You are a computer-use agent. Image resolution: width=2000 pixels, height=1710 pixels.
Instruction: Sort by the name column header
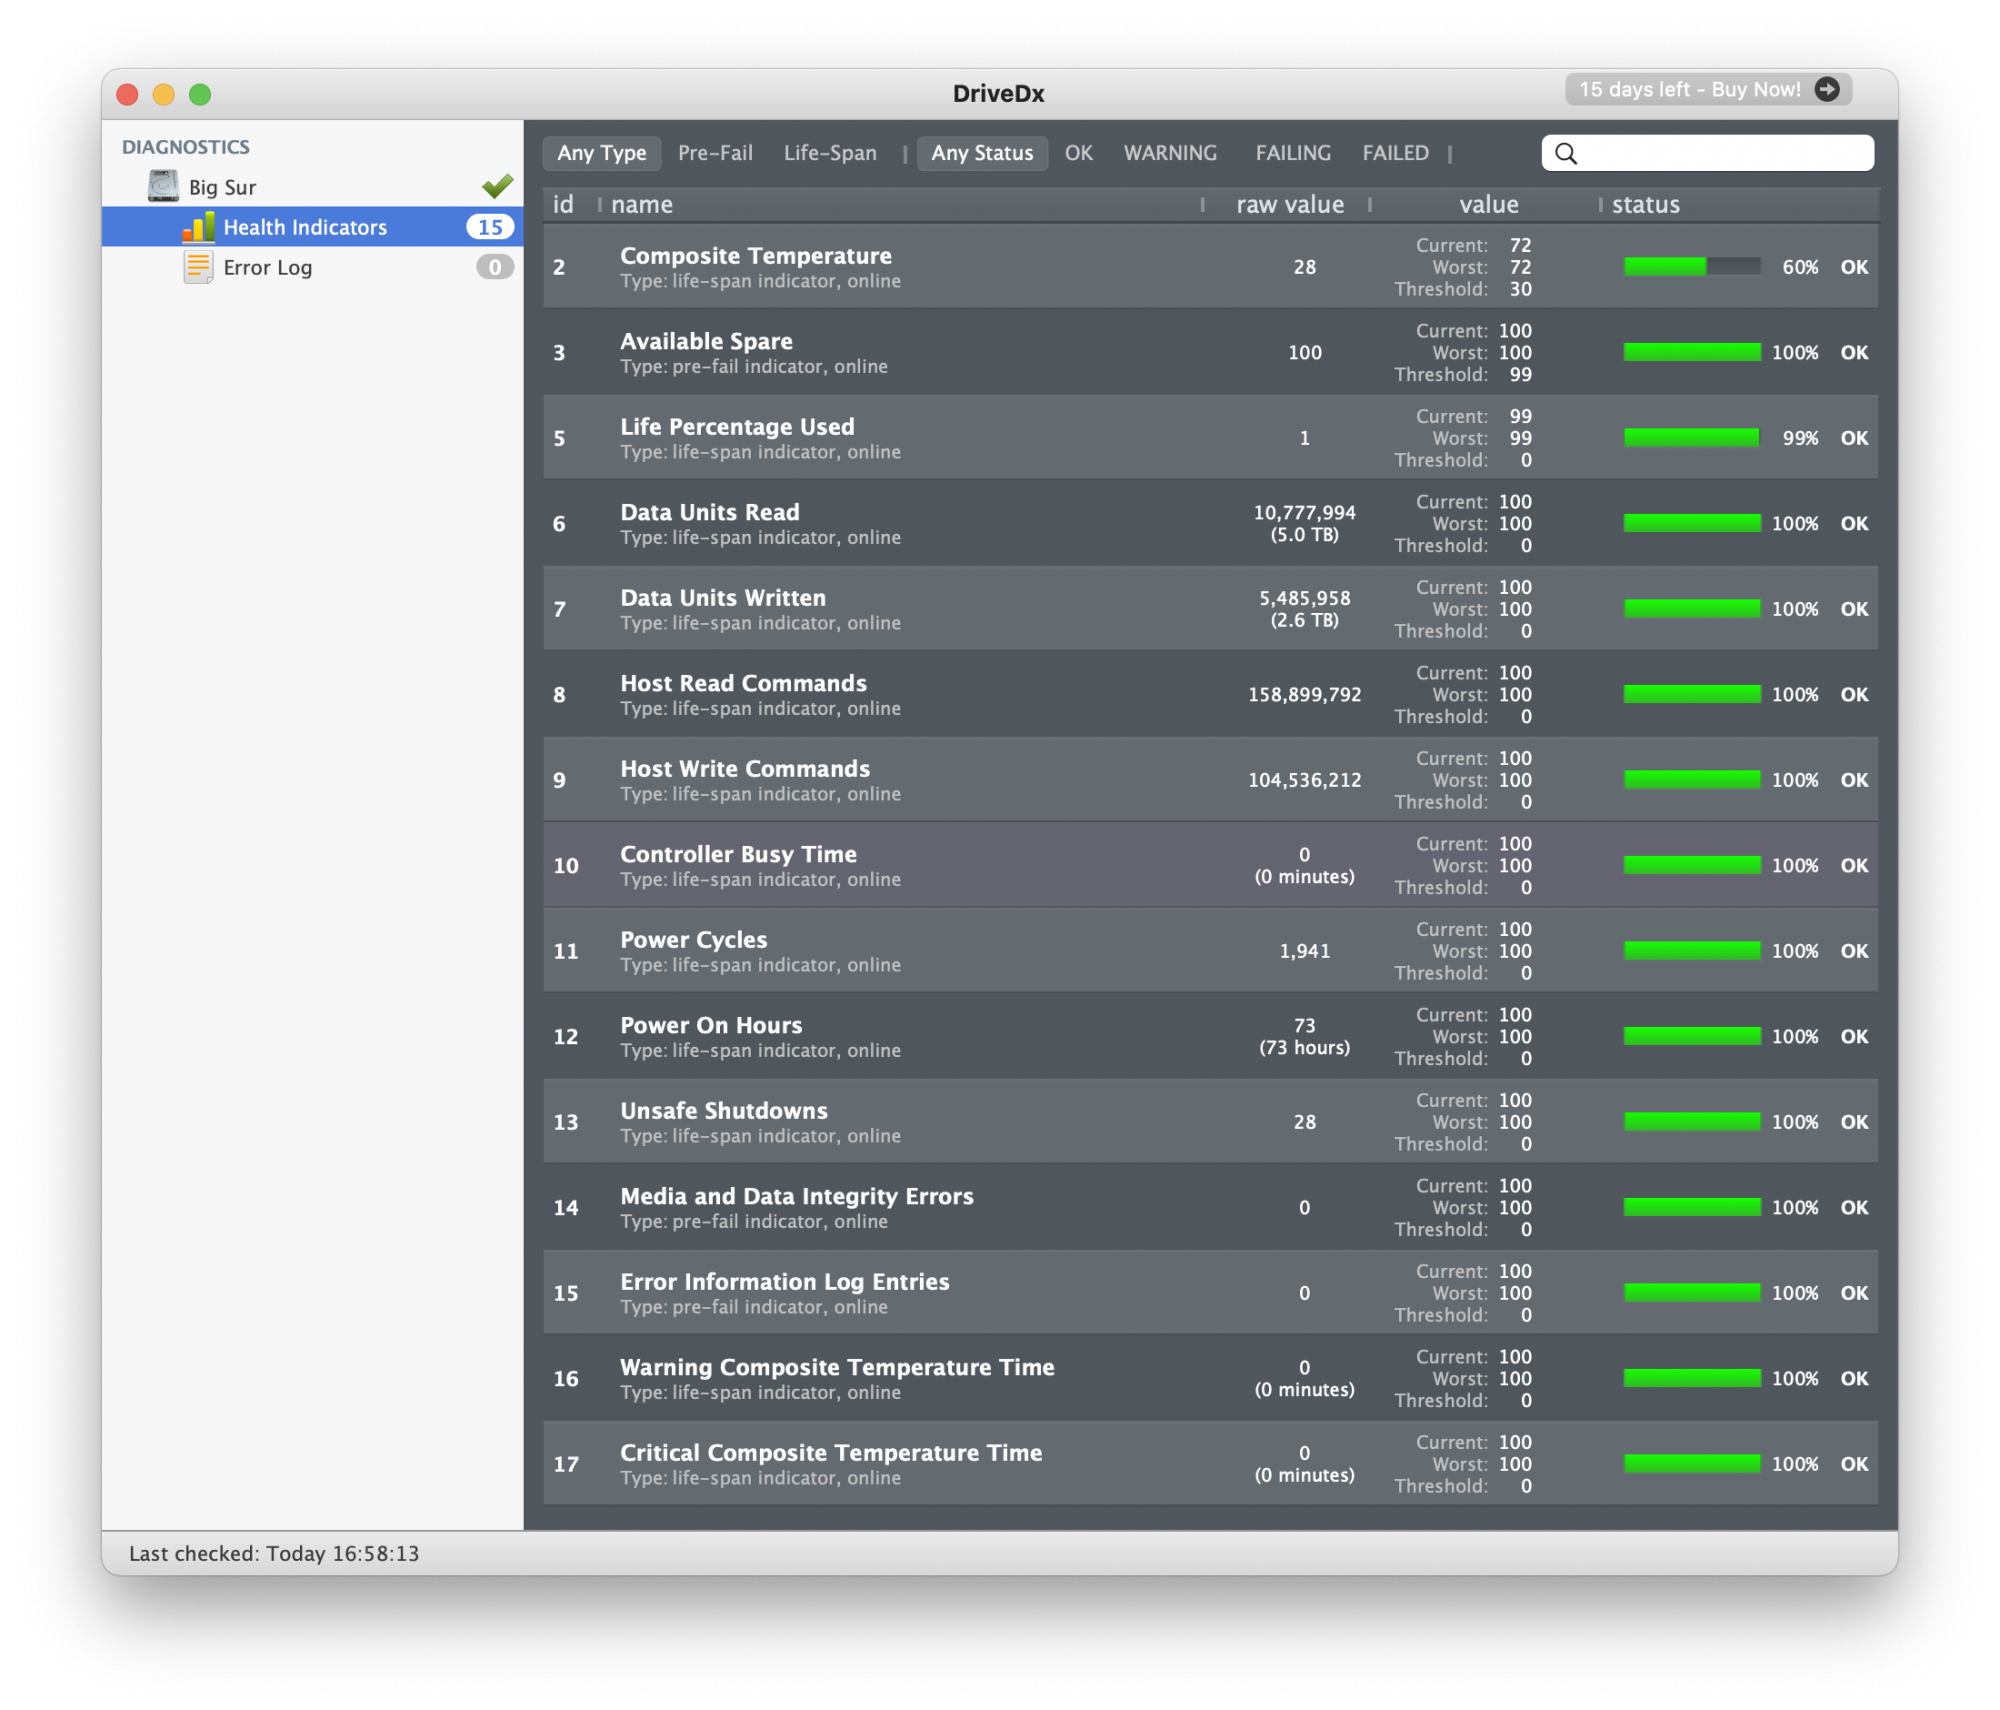pyautogui.click(x=641, y=204)
